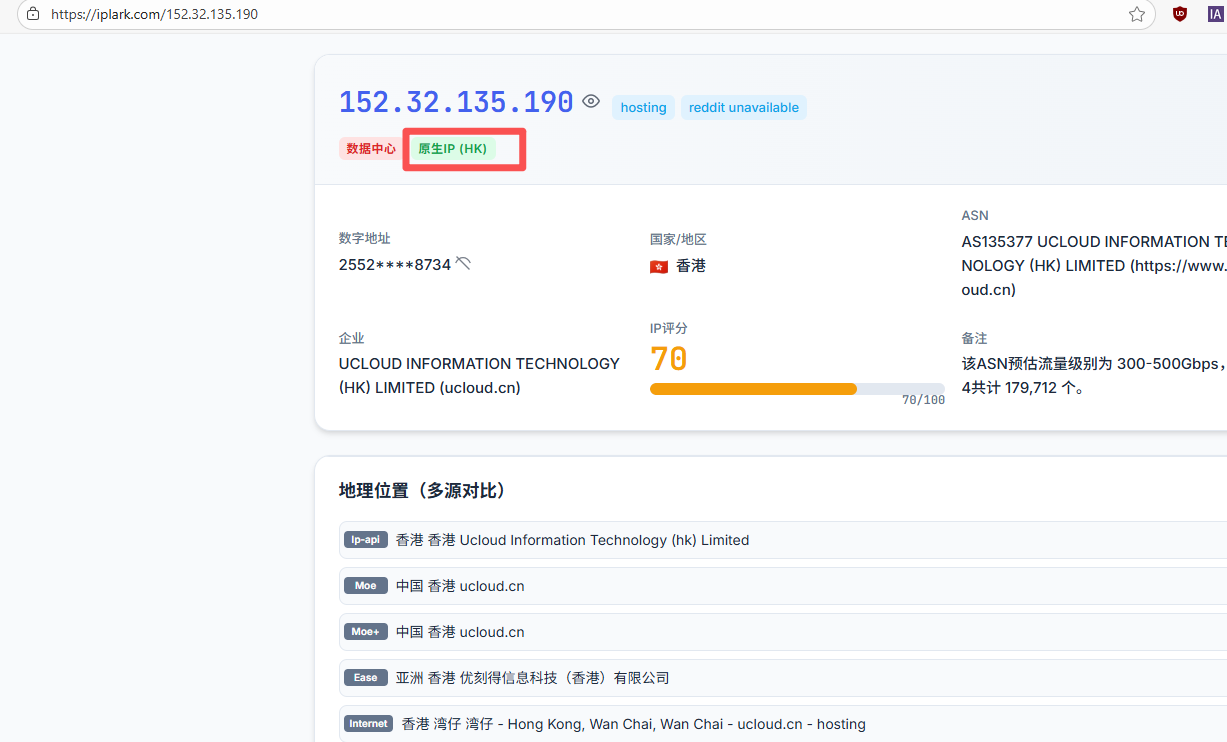Click the 'hosting' tag
This screenshot has height=742, width=1227.
tap(643, 108)
